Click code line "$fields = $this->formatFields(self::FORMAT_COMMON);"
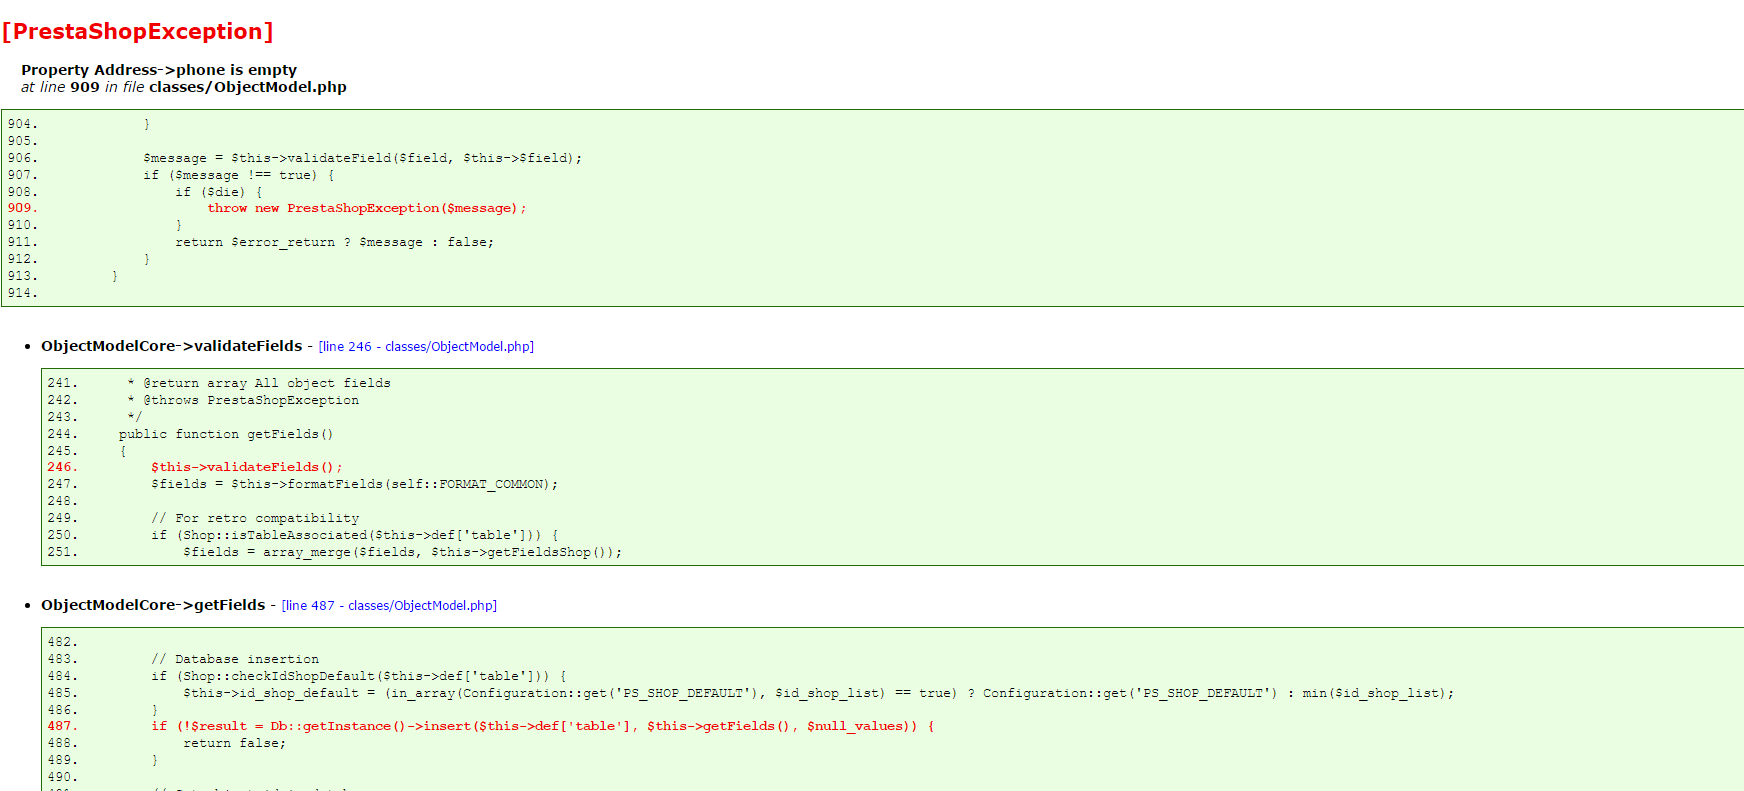 click(355, 484)
